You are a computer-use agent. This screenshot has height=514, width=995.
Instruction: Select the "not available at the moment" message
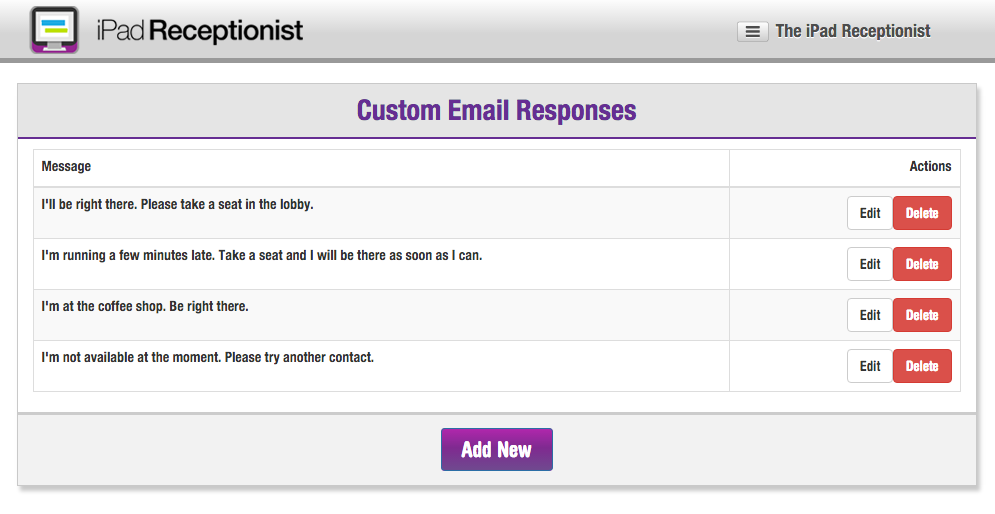pos(208,357)
